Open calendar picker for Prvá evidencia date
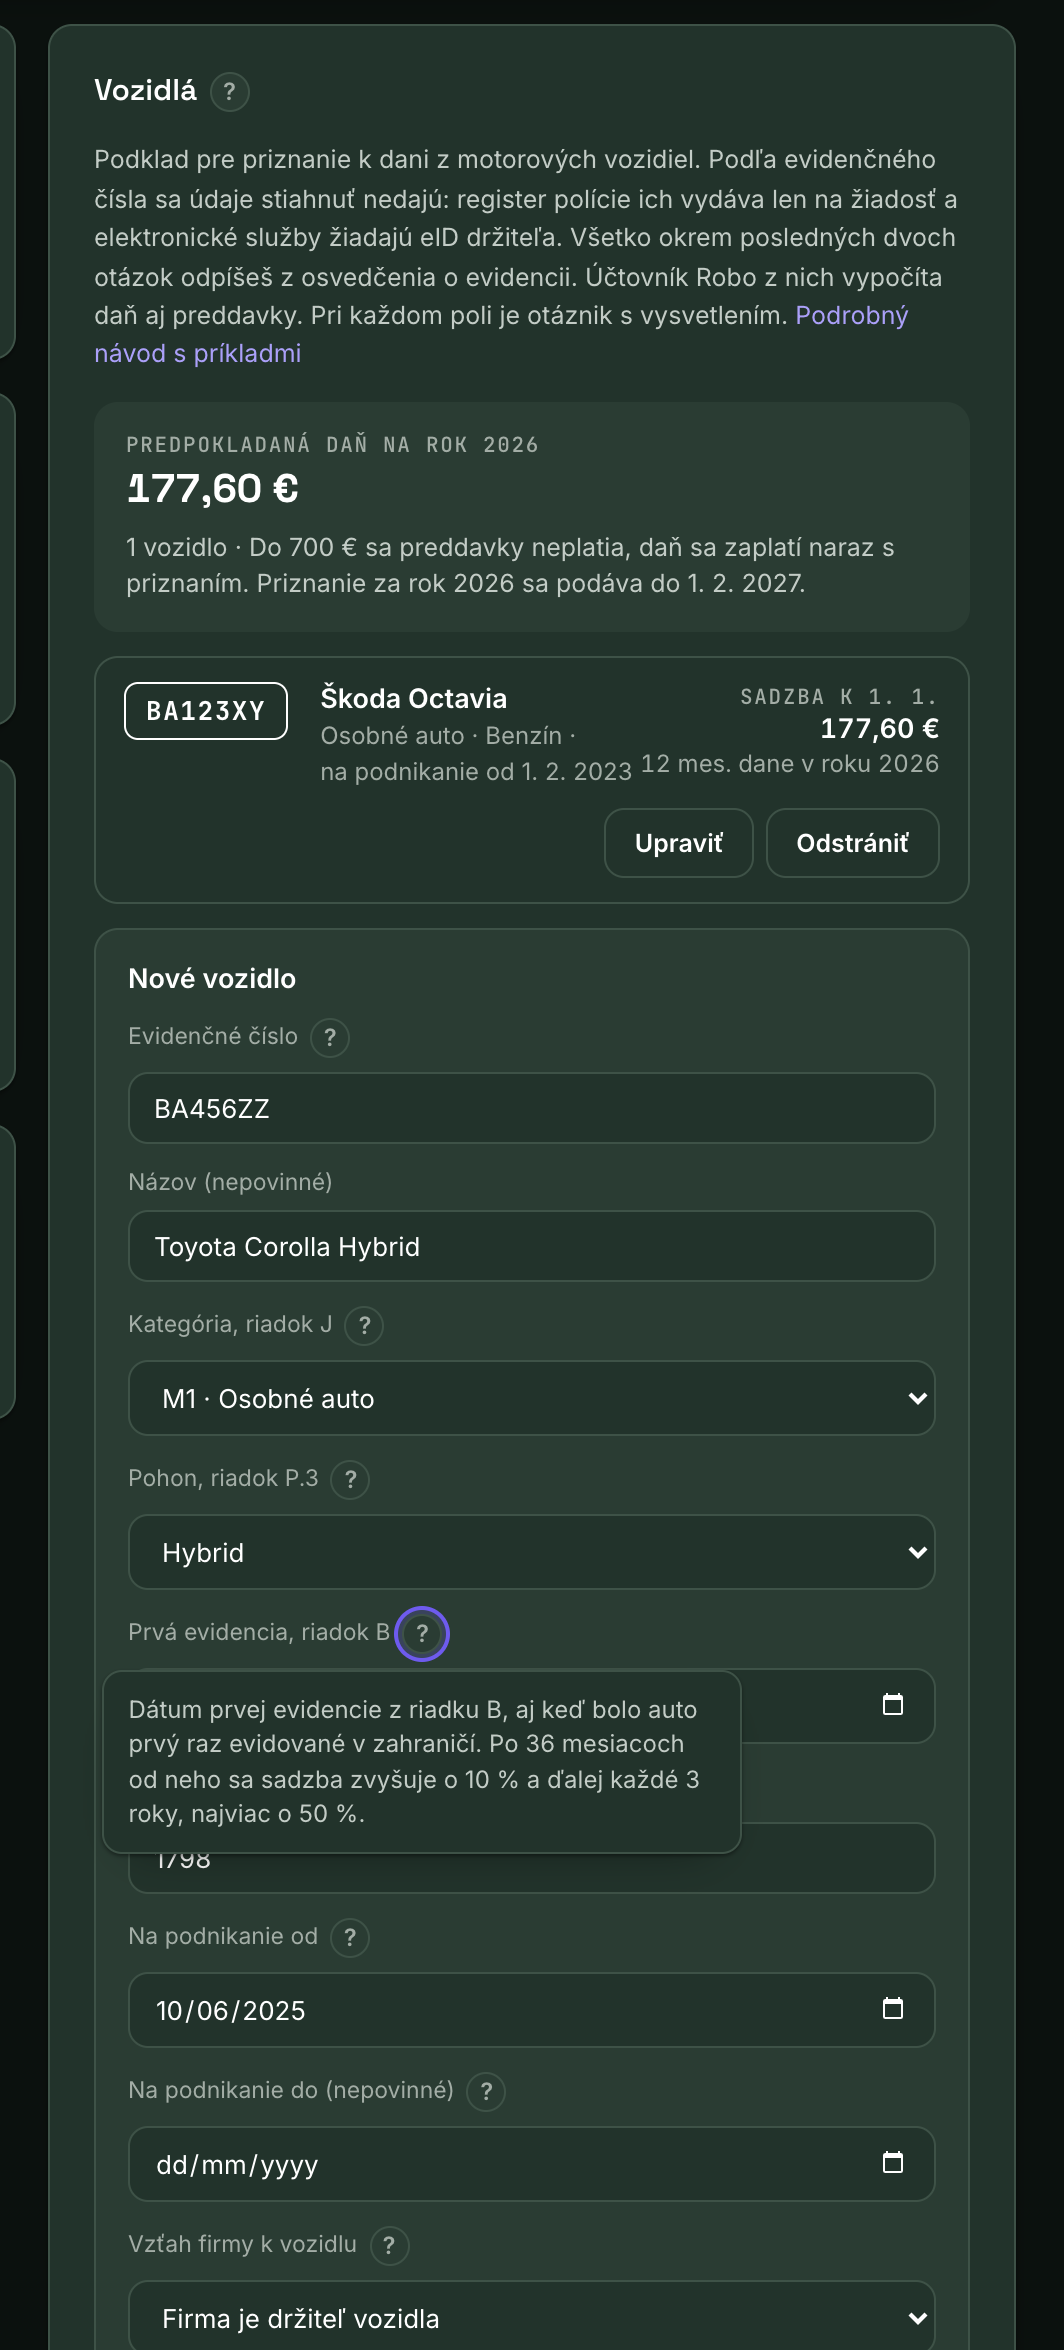Image resolution: width=1064 pixels, height=2350 pixels. point(893,1705)
